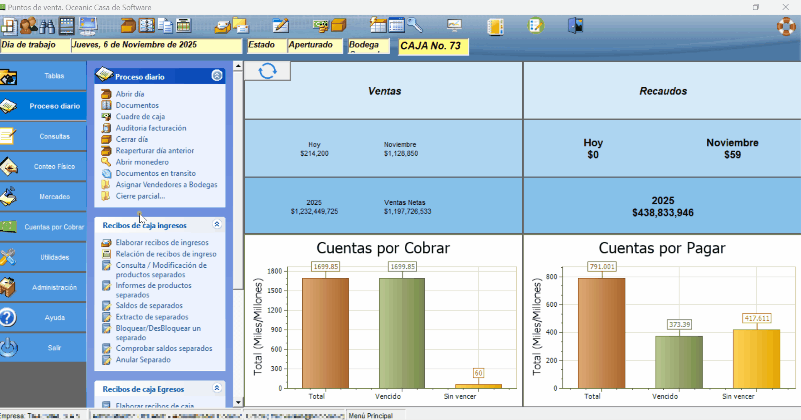
Task: Click the exit door icon in toolbar
Action: (574, 26)
